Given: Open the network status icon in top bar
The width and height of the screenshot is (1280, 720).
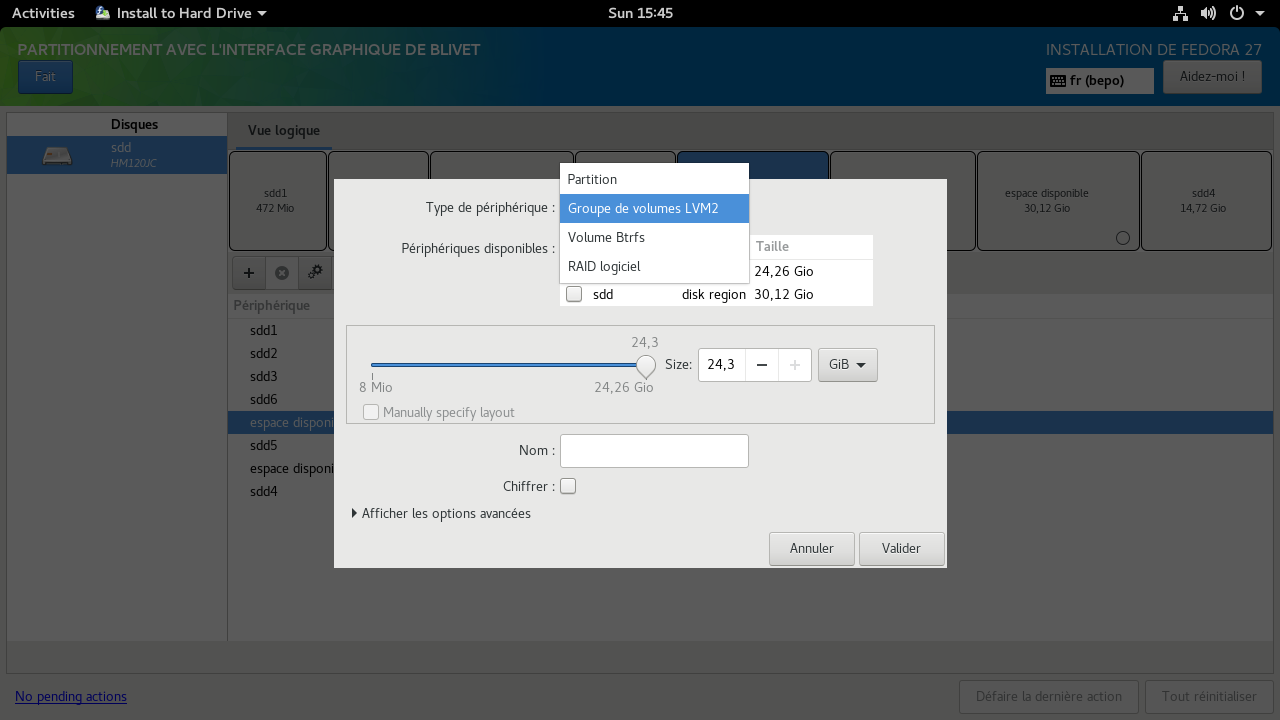Looking at the screenshot, I should pos(1181,13).
